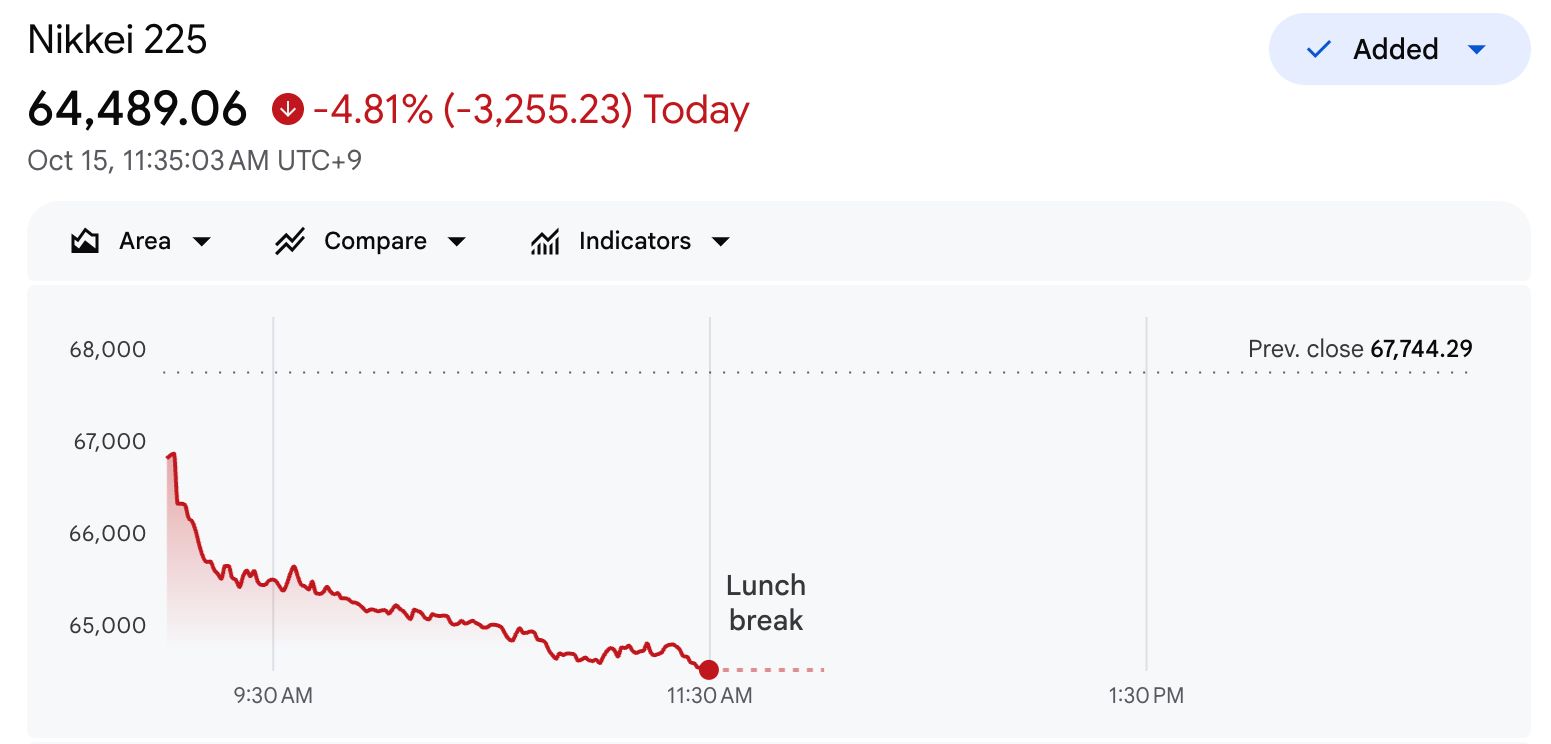The height and width of the screenshot is (744, 1551).
Task: Toggle the Added watchlist button
Action: click(1399, 49)
